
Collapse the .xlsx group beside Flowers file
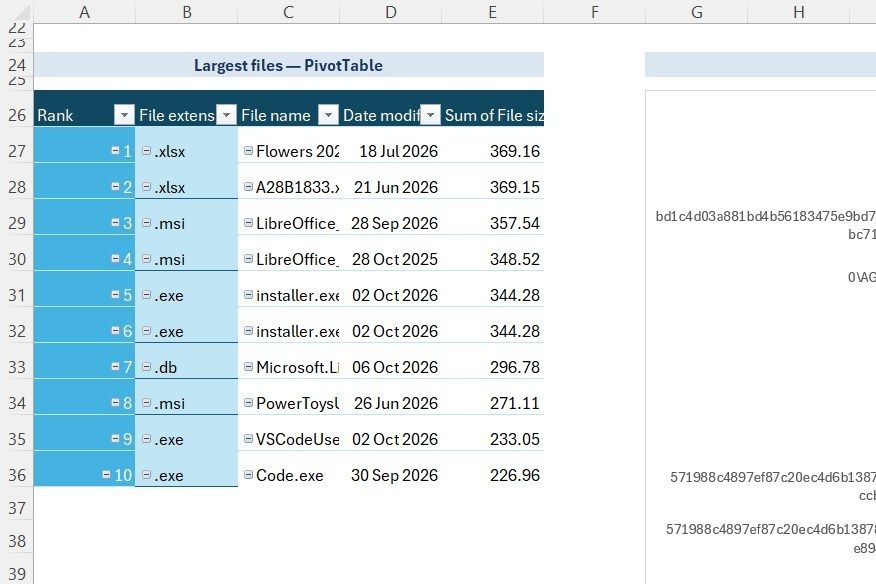pyautogui.click(x=146, y=150)
